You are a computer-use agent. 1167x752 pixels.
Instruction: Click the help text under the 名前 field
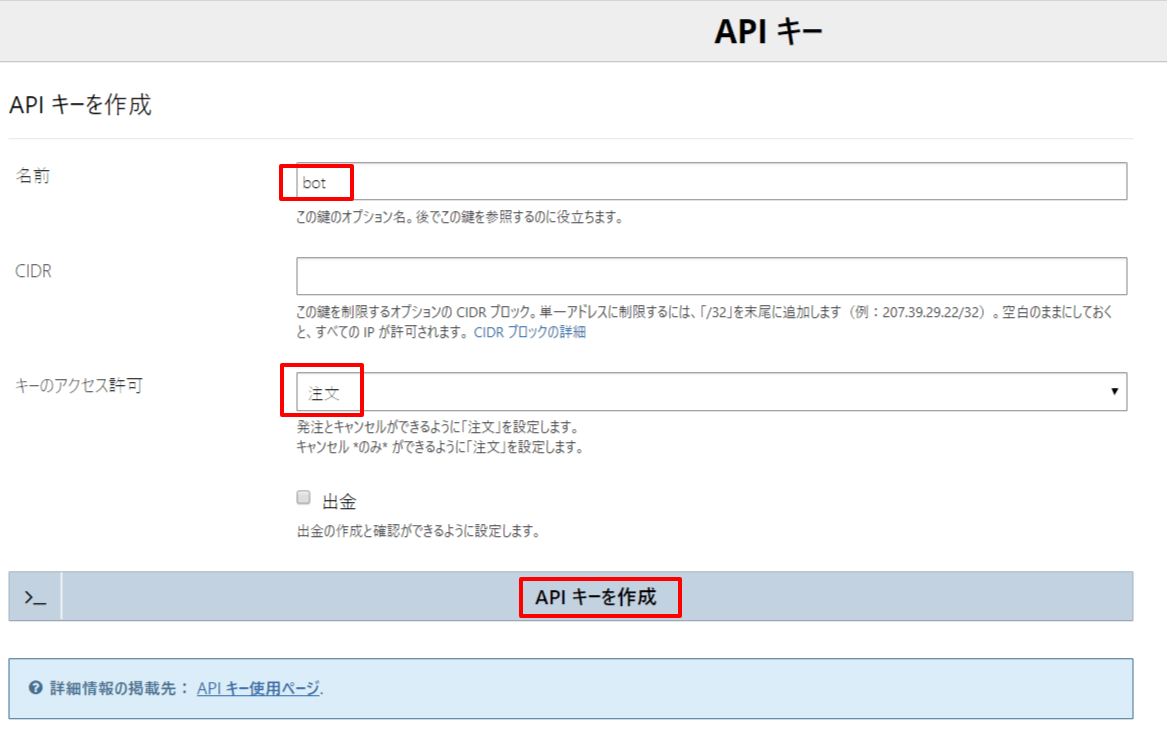[x=459, y=217]
